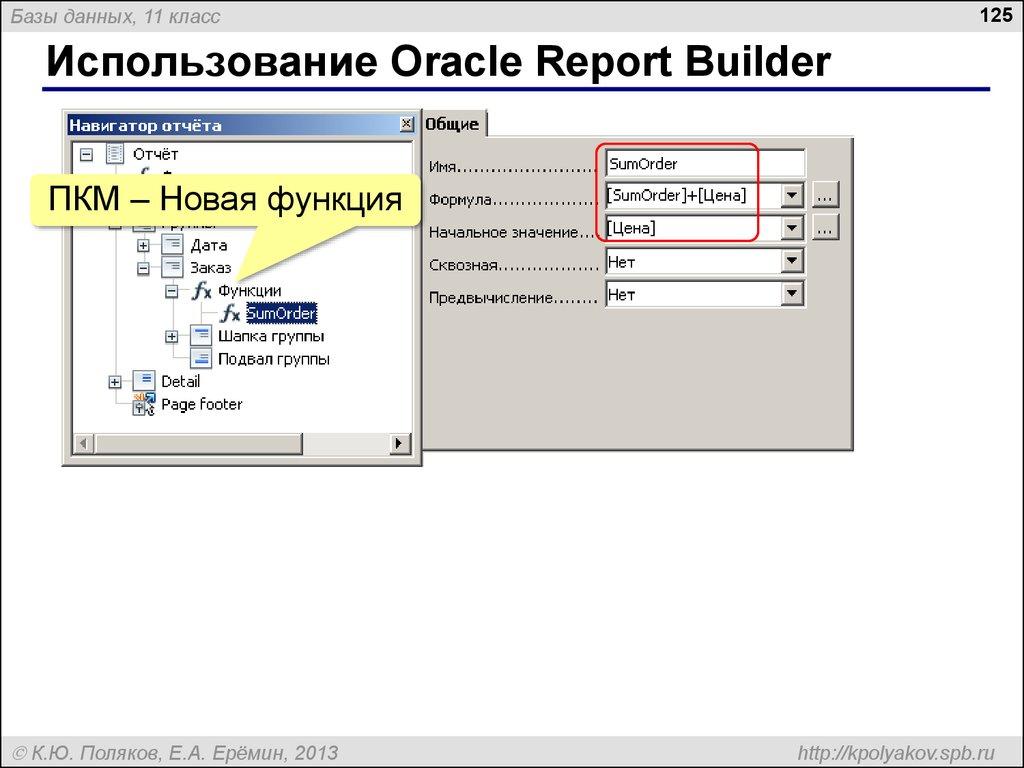
Task: Open the Предвычисление dropdown
Action: [791, 293]
